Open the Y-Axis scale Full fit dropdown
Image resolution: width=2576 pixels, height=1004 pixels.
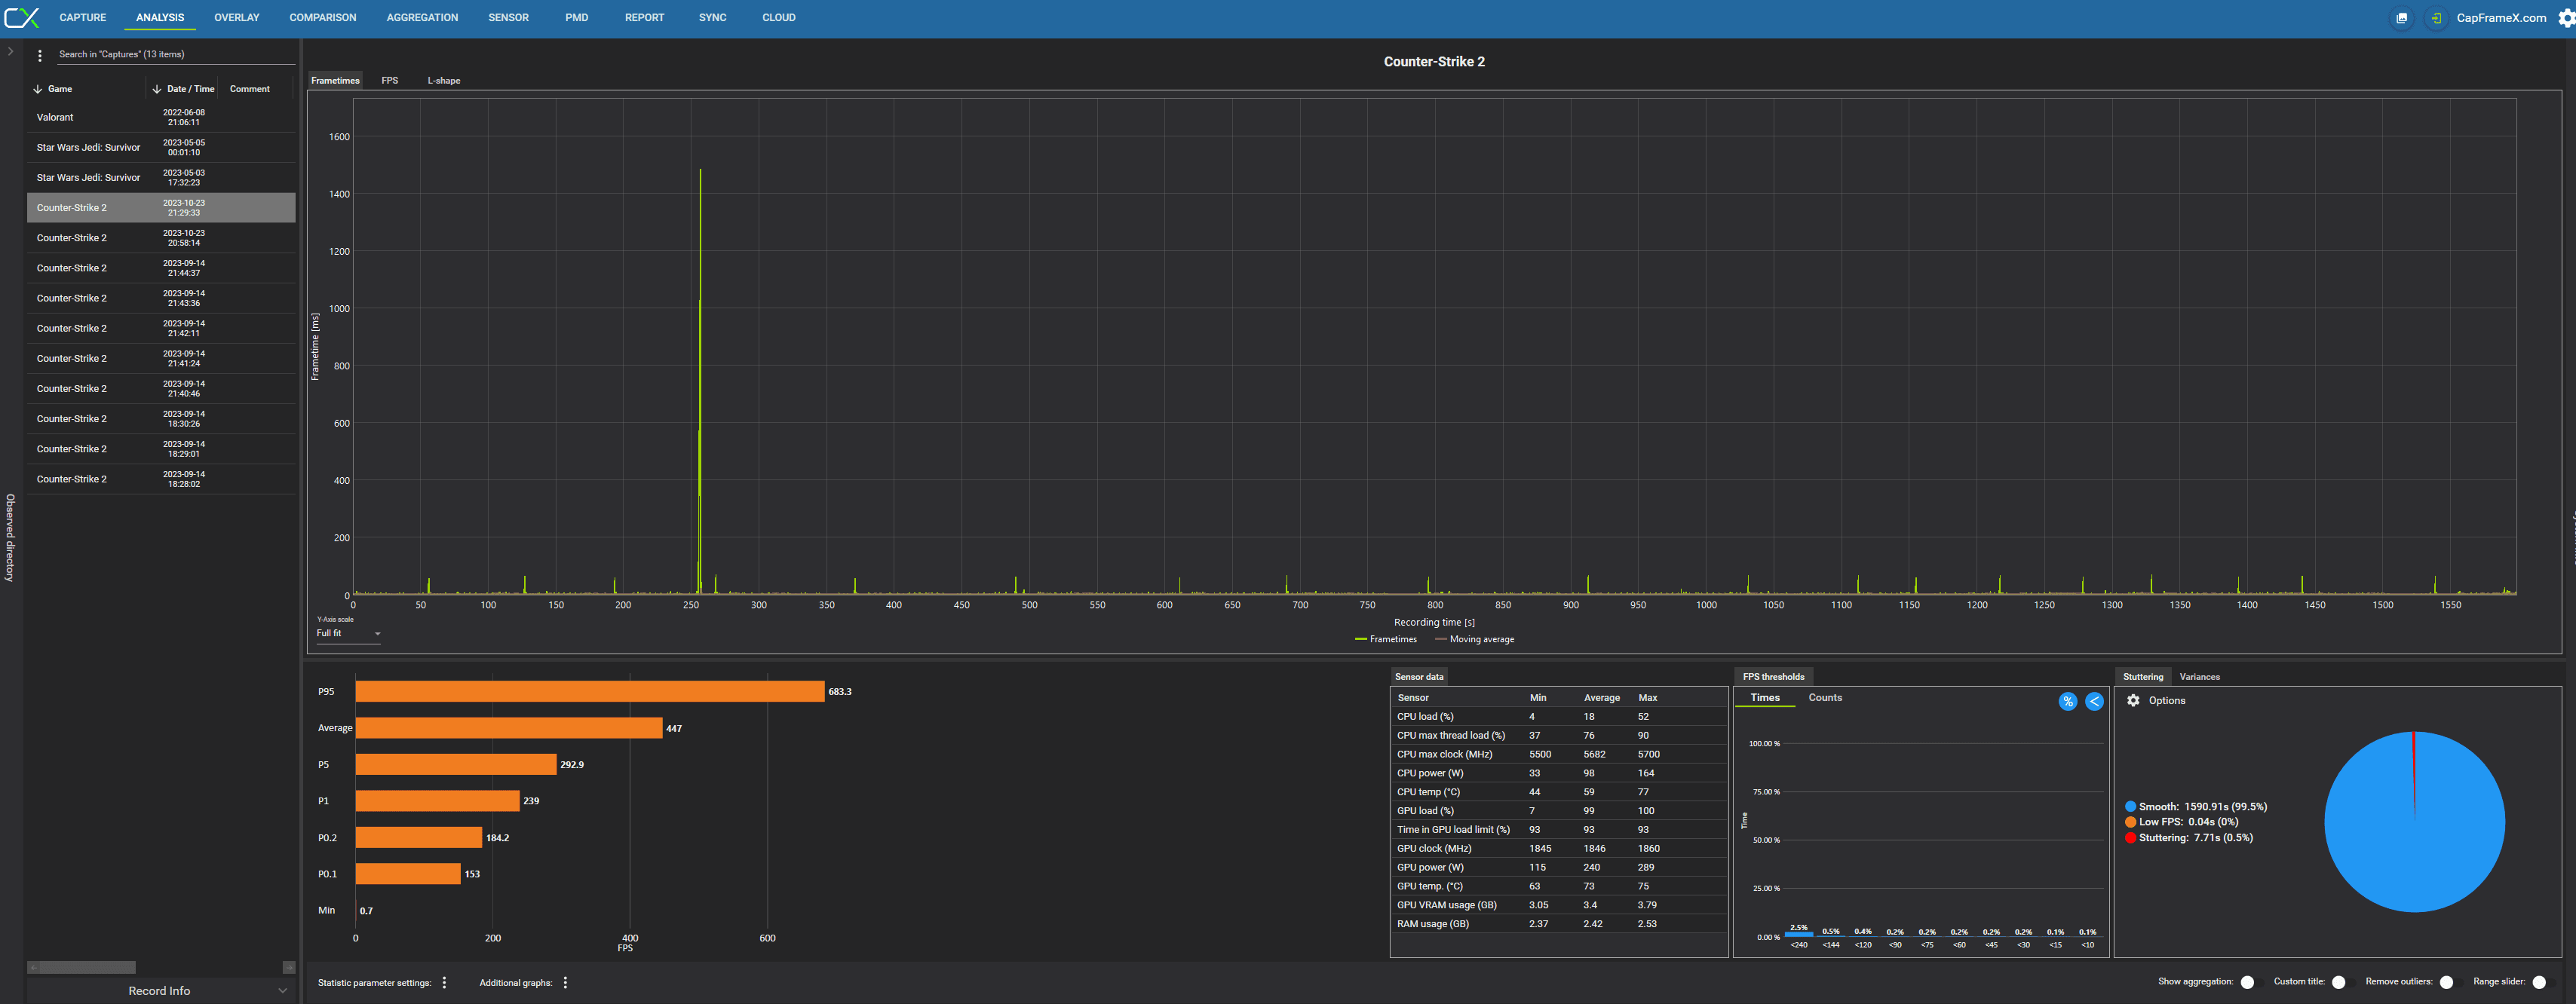point(348,633)
